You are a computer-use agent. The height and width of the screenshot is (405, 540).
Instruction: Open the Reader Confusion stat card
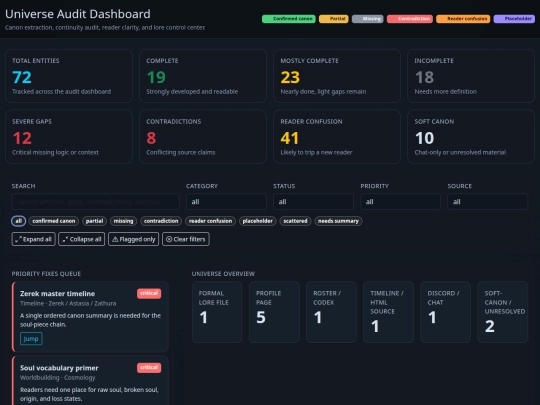pos(337,136)
